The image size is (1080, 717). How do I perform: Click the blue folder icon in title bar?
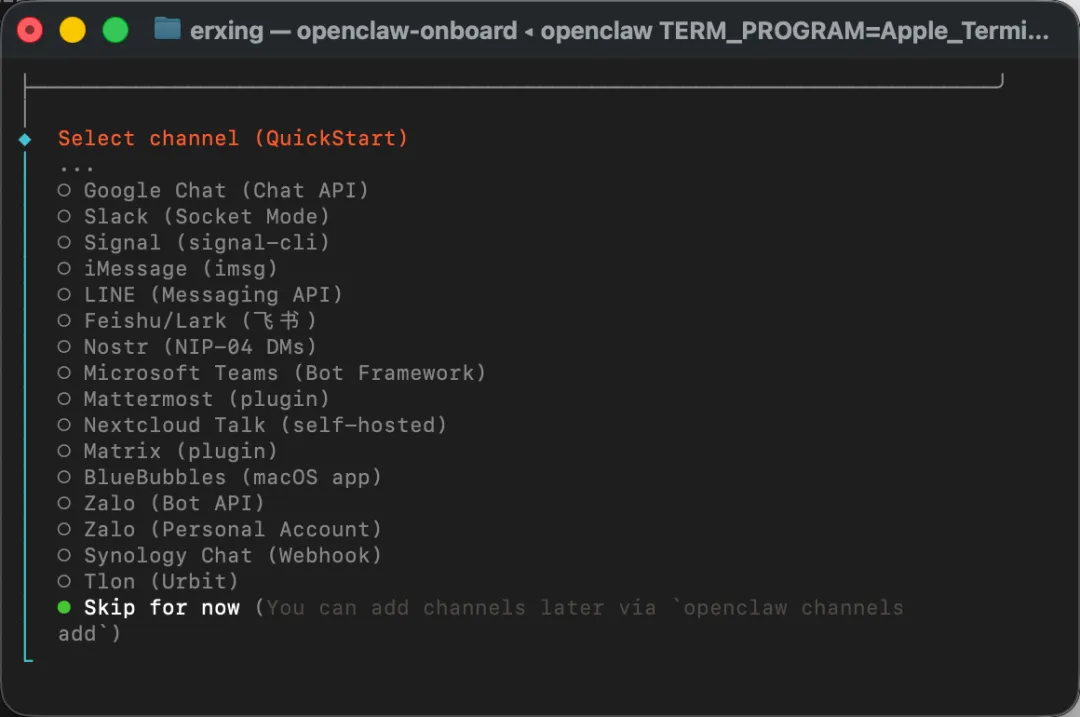(167, 30)
